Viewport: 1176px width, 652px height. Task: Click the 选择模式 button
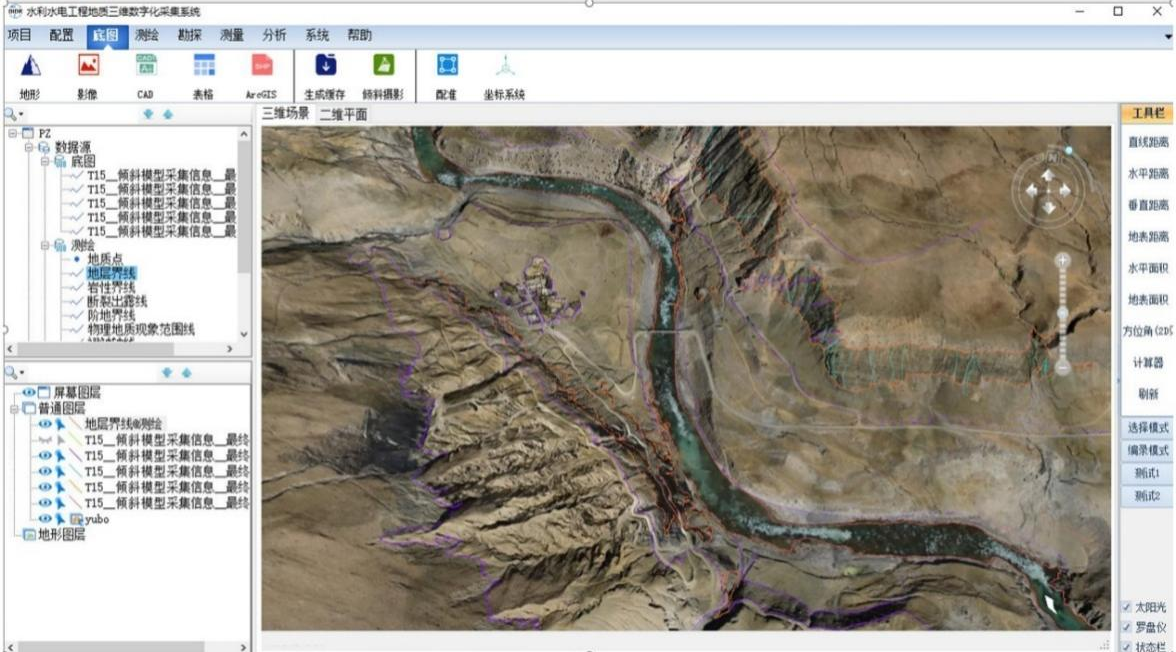(x=1147, y=427)
